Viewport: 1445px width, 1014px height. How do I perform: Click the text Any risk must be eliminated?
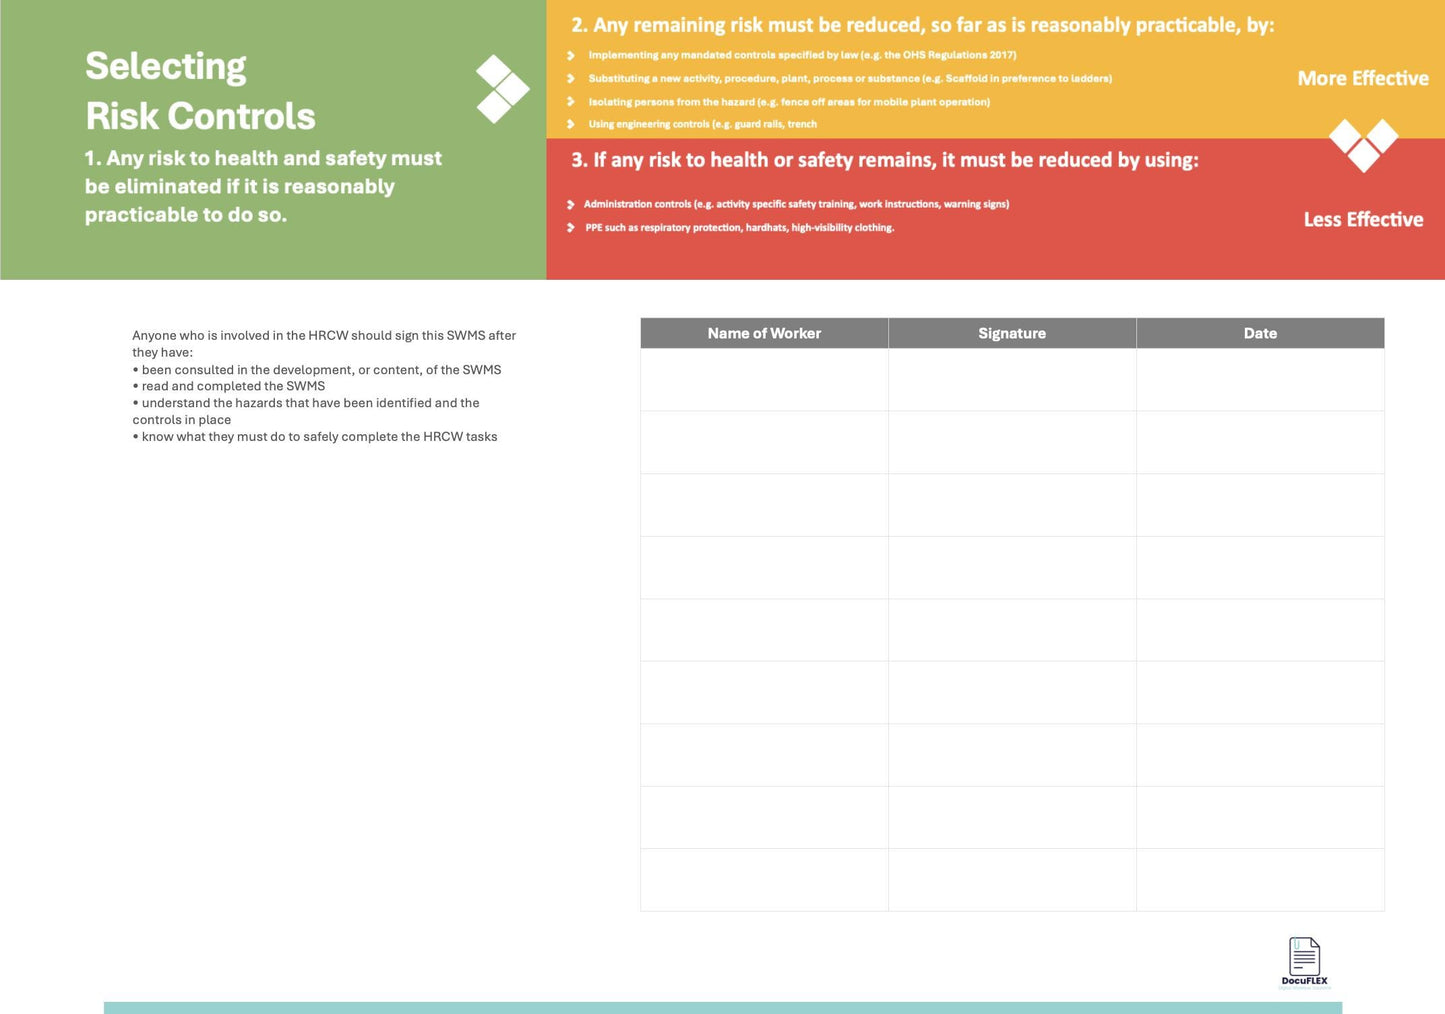pos(263,186)
